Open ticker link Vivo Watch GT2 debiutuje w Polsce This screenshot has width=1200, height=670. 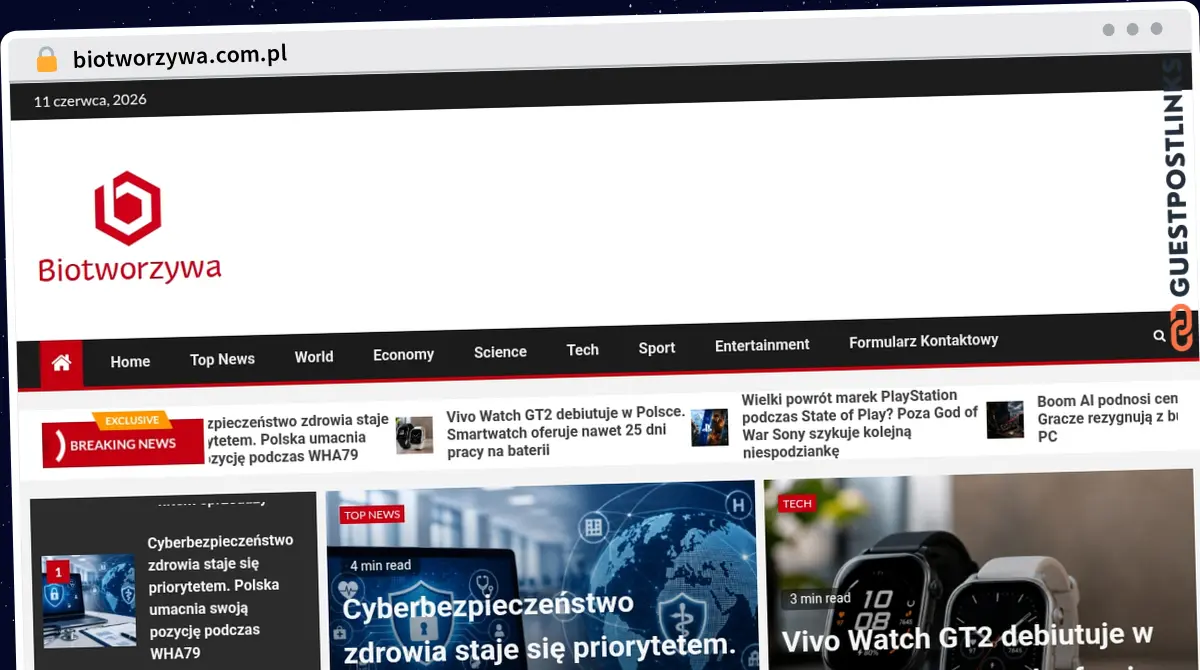(x=566, y=431)
